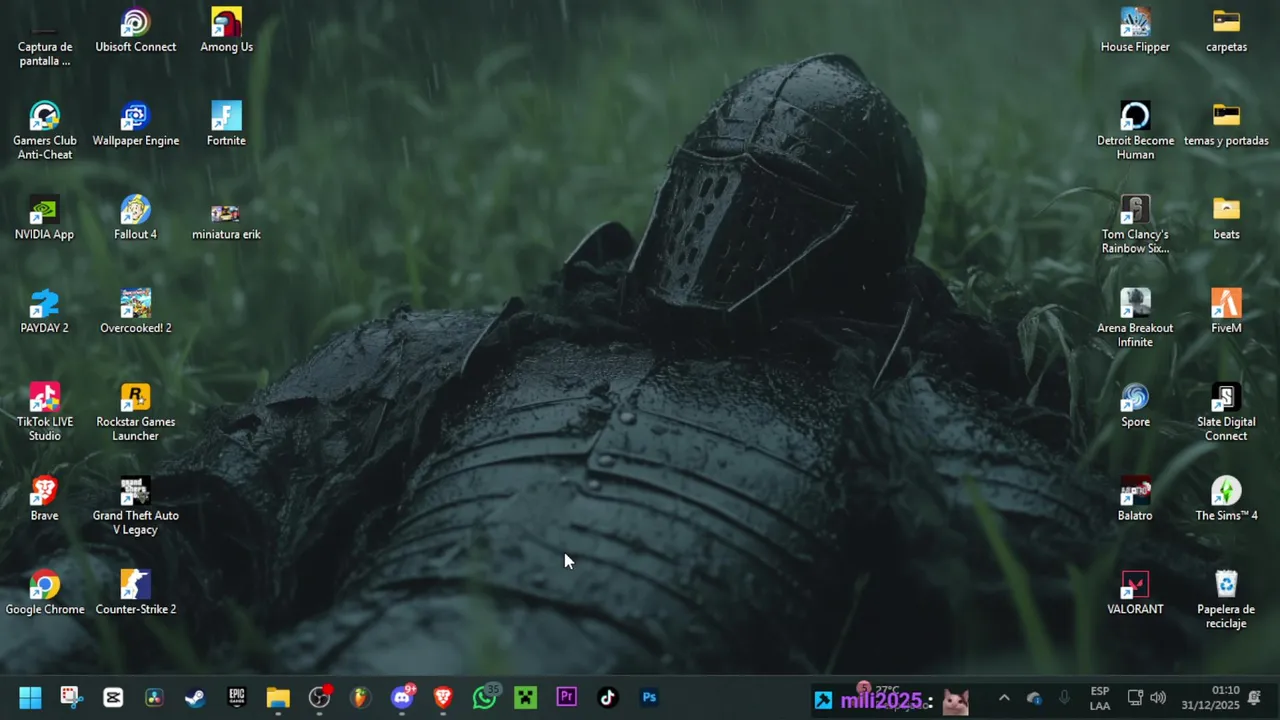Select Spore desktop shortcut

1135,406
